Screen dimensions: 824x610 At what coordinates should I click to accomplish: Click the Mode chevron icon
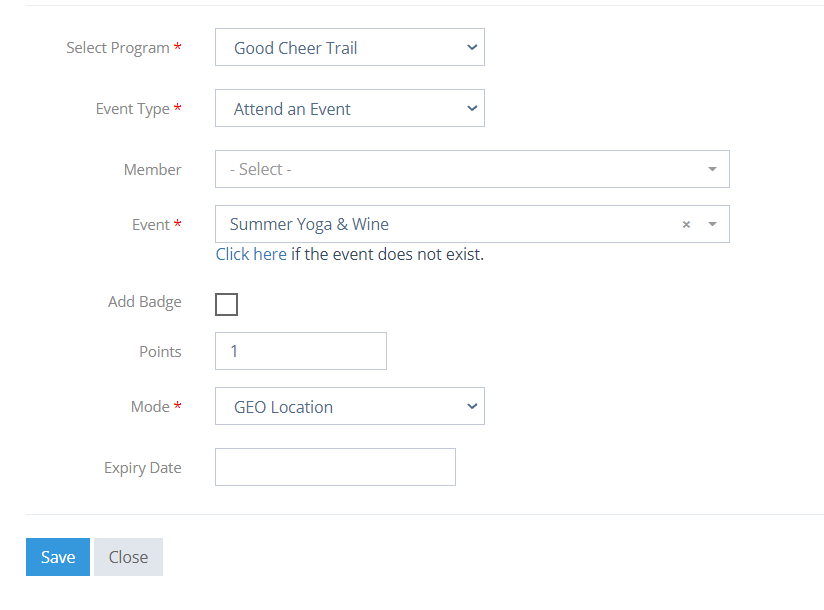click(472, 406)
